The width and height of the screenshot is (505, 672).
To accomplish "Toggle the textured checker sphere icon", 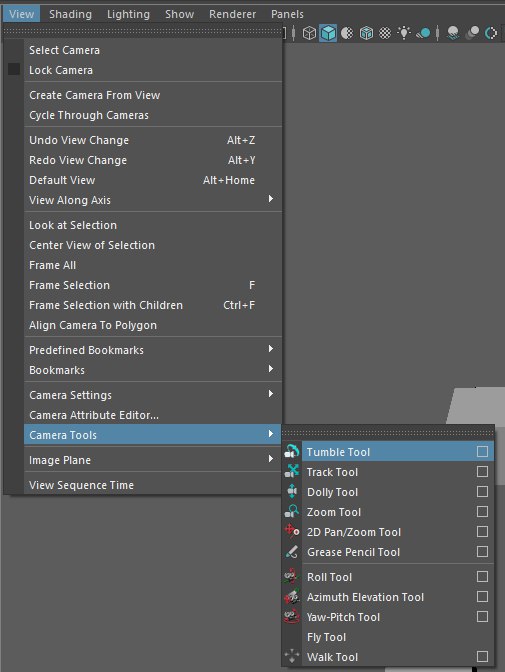I will click(385, 33).
